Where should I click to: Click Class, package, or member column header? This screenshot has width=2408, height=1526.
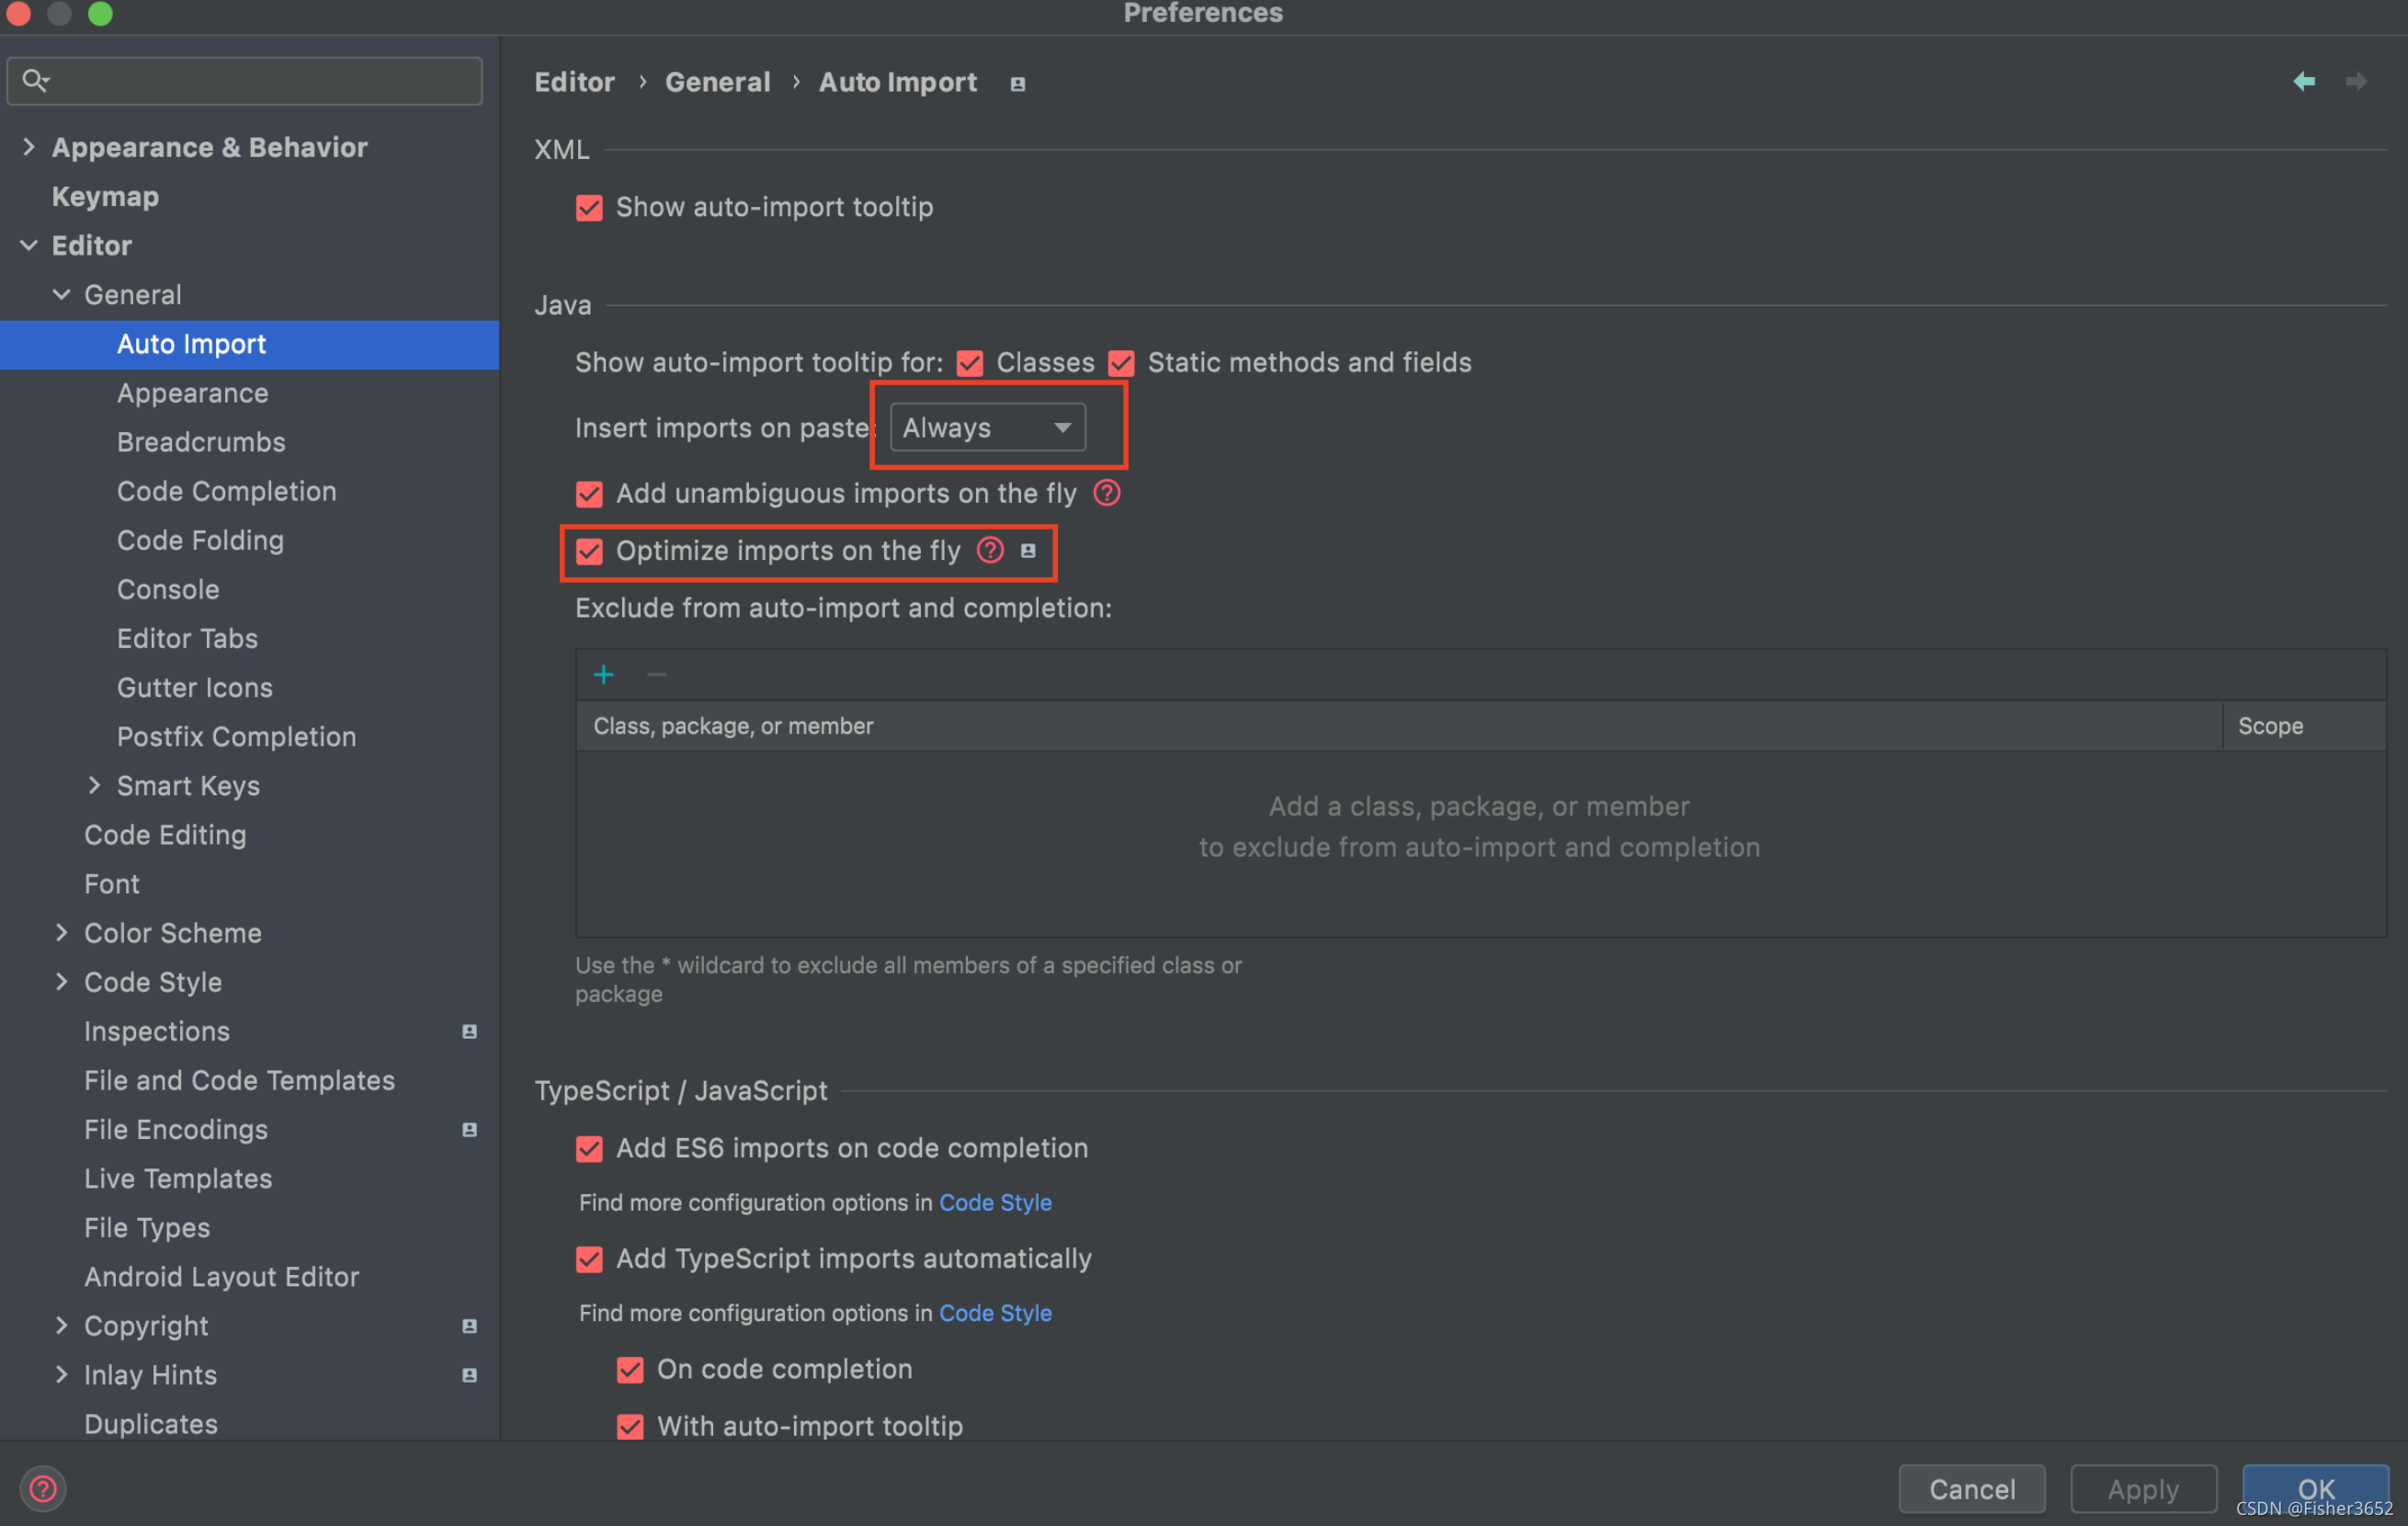point(1399,726)
